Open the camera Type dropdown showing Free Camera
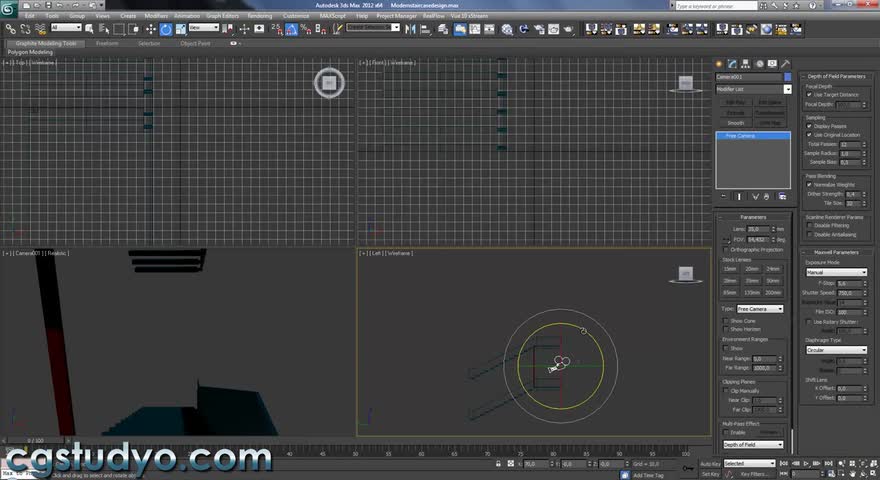Viewport: 880px width, 480px height. [760, 309]
